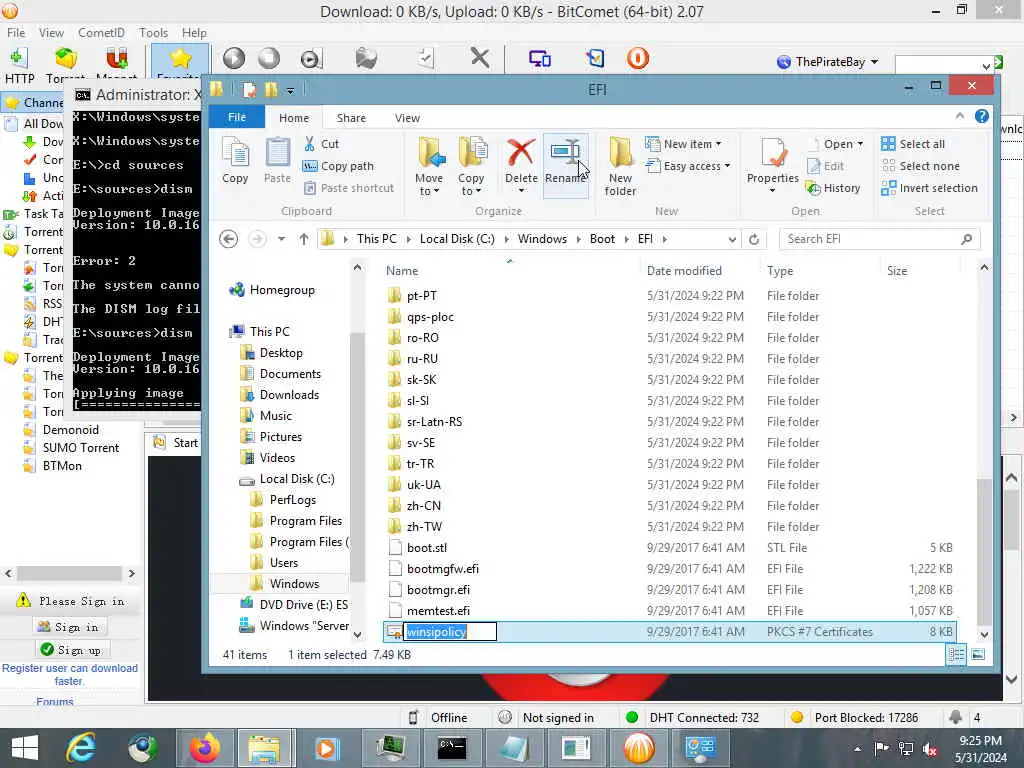1024x768 pixels.
Task: Click BitComet Magnet toolbar icon
Action: point(117,65)
